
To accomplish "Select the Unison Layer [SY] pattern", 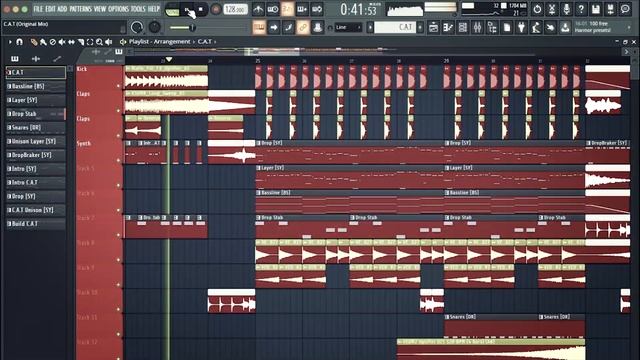I will click(x=36, y=141).
